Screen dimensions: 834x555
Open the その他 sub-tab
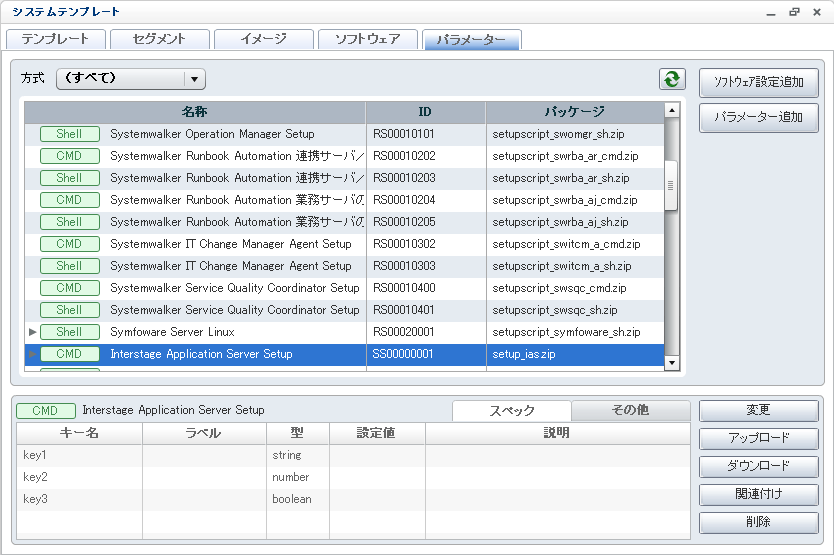tap(631, 411)
